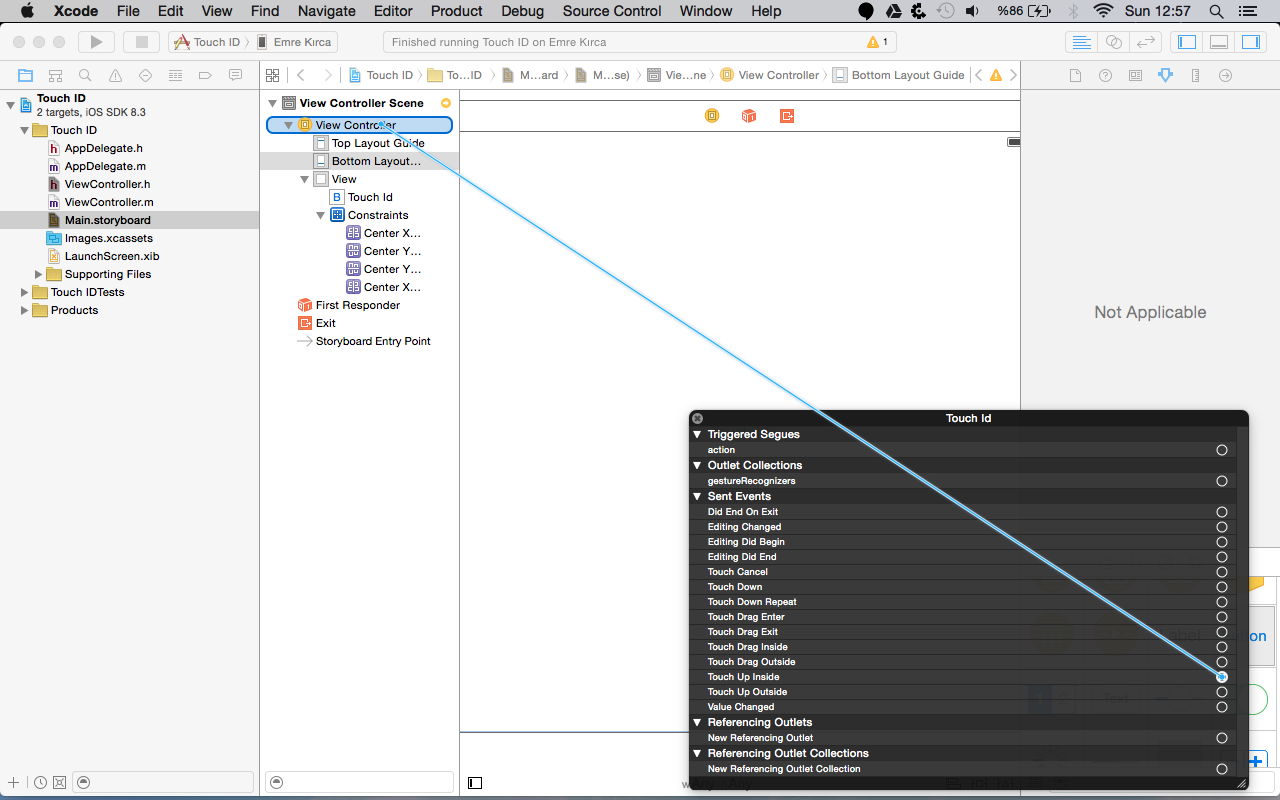Hide the utilities pane

1251,42
